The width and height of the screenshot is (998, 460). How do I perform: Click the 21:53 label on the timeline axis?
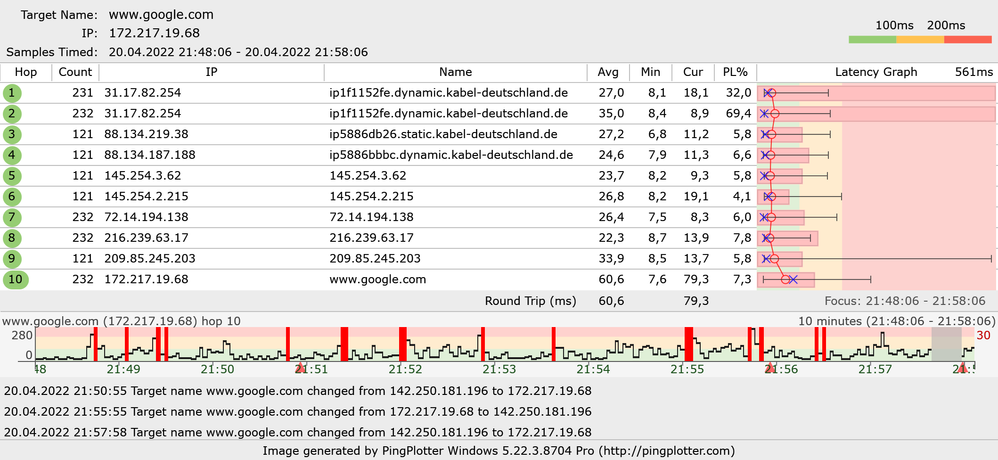click(498, 368)
